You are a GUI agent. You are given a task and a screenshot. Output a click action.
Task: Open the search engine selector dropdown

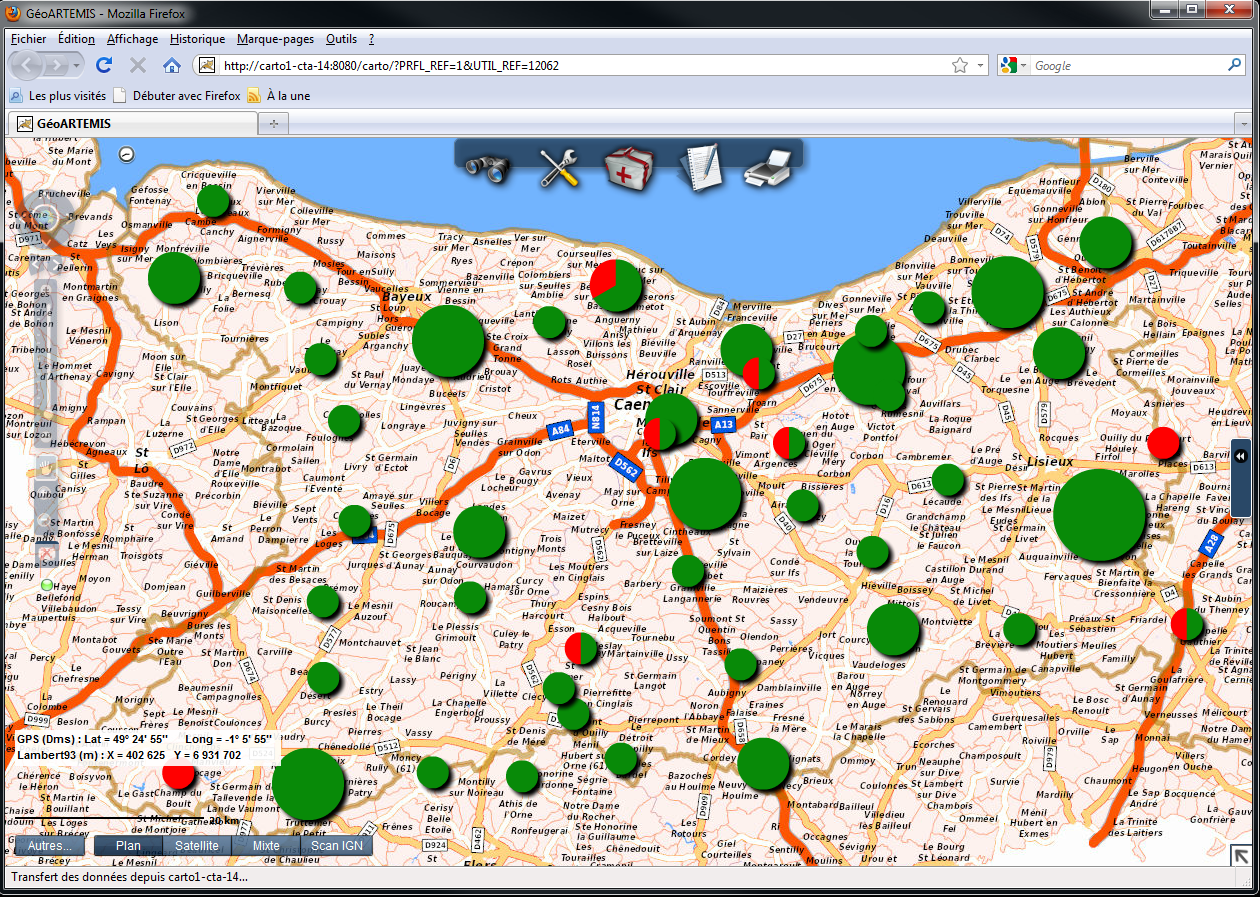click(1024, 66)
